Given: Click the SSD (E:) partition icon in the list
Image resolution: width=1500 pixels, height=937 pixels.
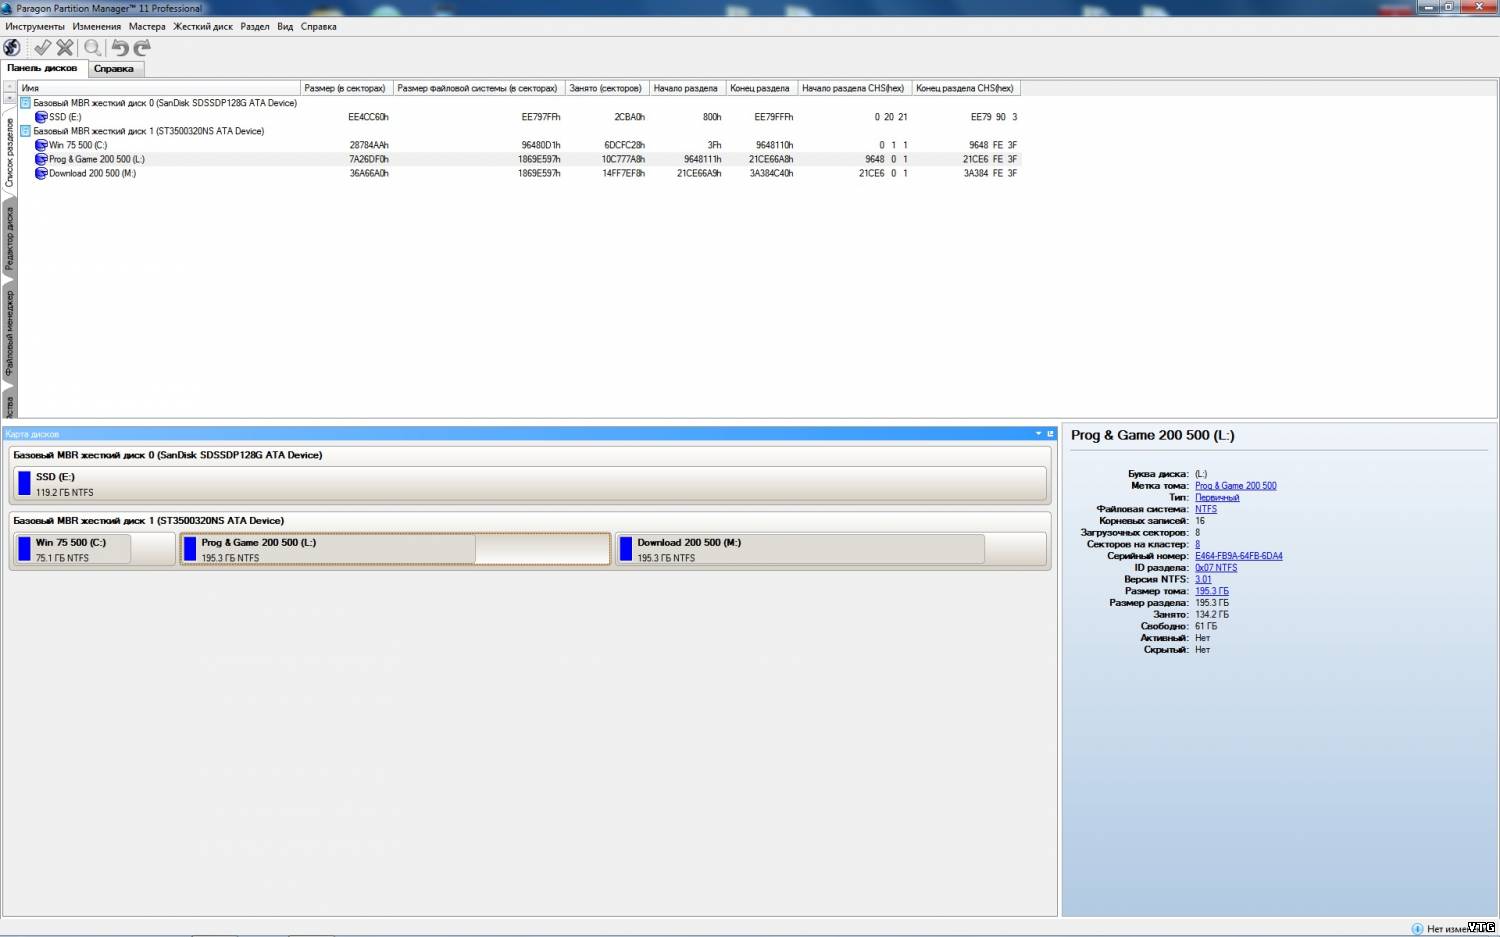Looking at the screenshot, I should [41, 117].
